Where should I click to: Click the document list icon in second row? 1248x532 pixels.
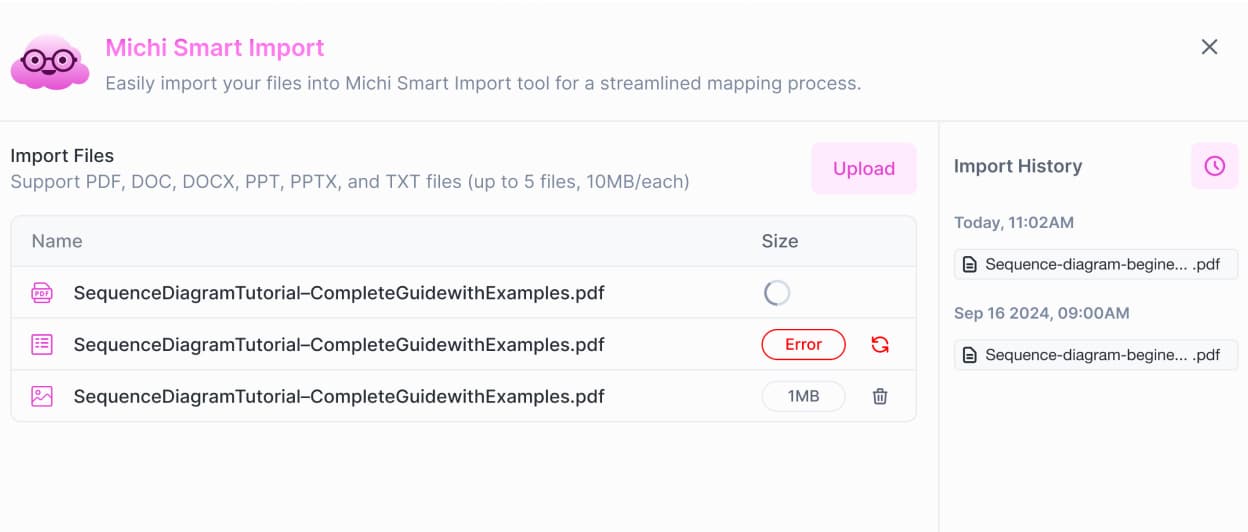[42, 345]
